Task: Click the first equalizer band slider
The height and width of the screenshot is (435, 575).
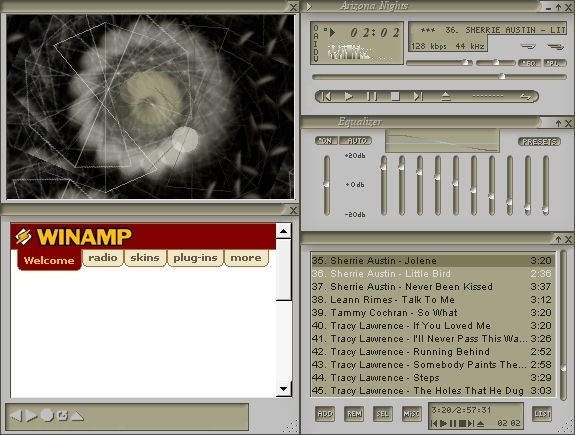Action: [384, 185]
